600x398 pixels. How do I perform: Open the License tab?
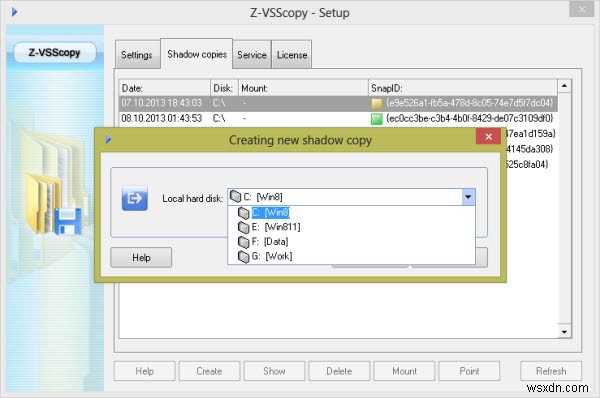click(292, 55)
